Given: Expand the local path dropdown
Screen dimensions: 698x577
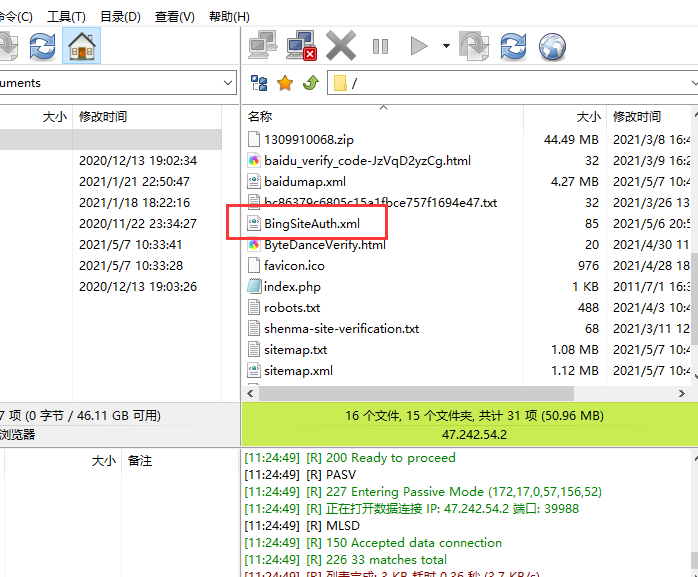Looking at the screenshot, I should click(228, 83).
